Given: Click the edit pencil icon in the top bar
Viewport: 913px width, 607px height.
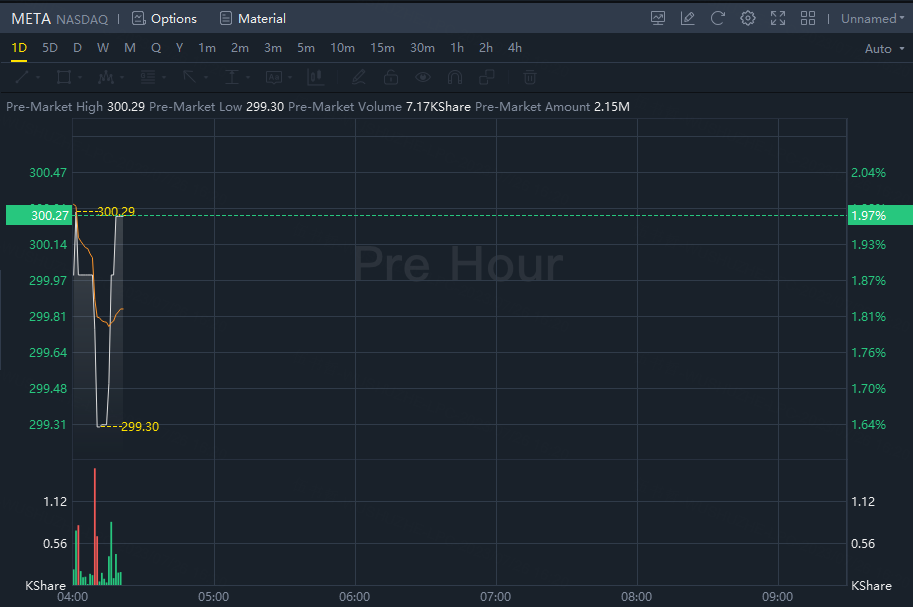Looking at the screenshot, I should point(688,19).
